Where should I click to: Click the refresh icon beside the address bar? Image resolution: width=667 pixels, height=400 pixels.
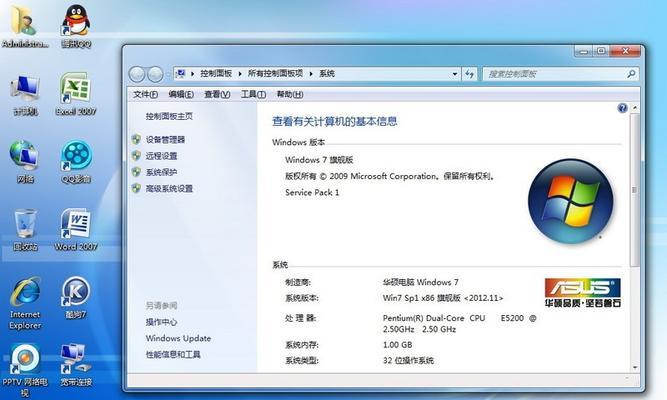[x=470, y=74]
